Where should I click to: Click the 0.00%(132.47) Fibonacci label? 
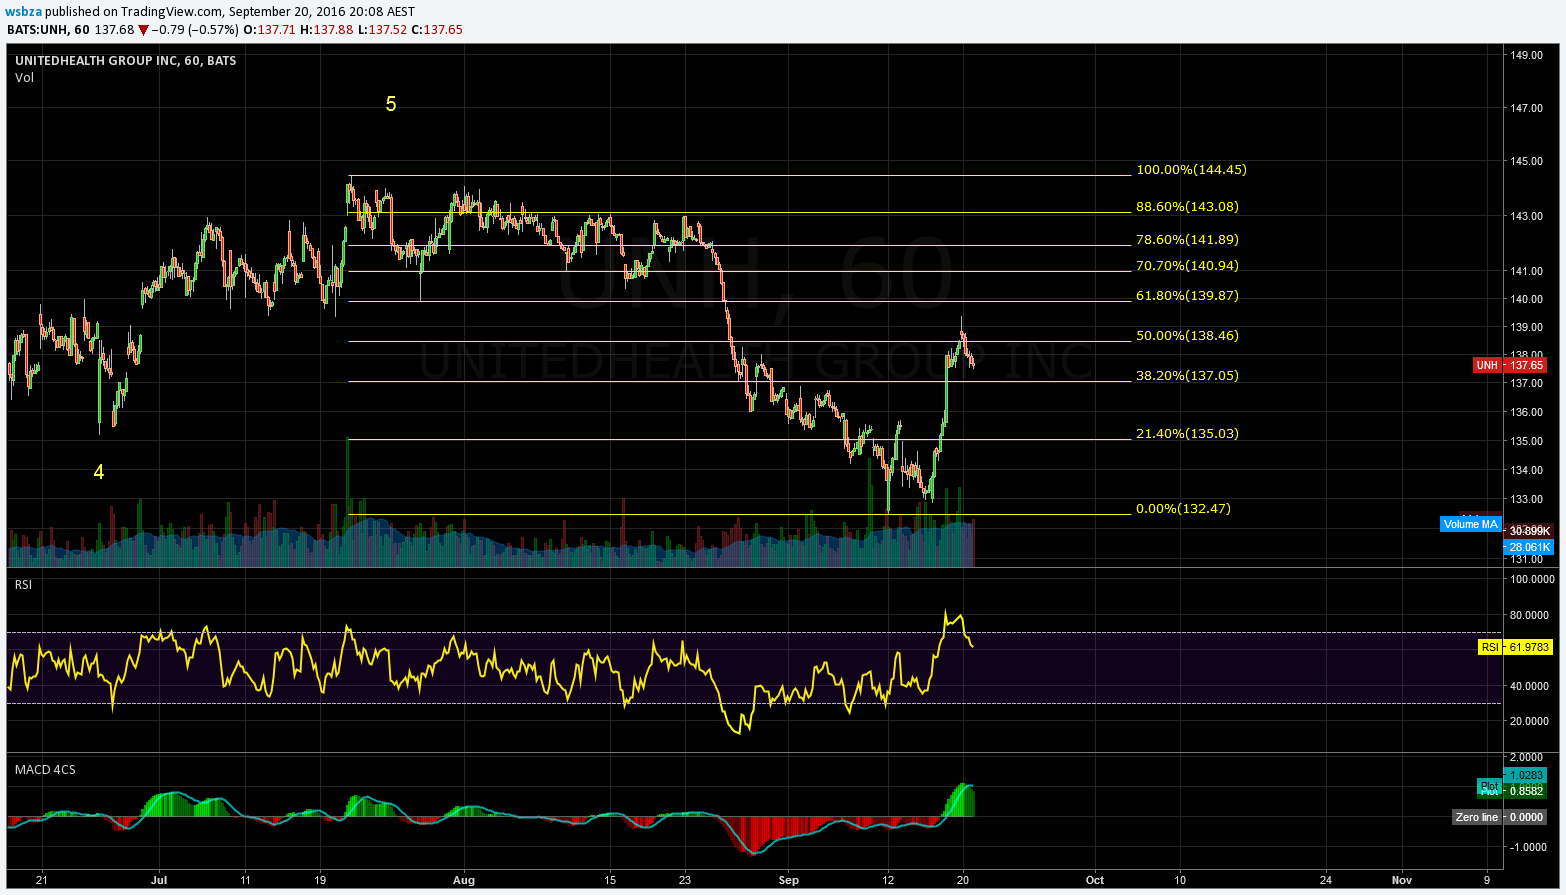(1184, 509)
